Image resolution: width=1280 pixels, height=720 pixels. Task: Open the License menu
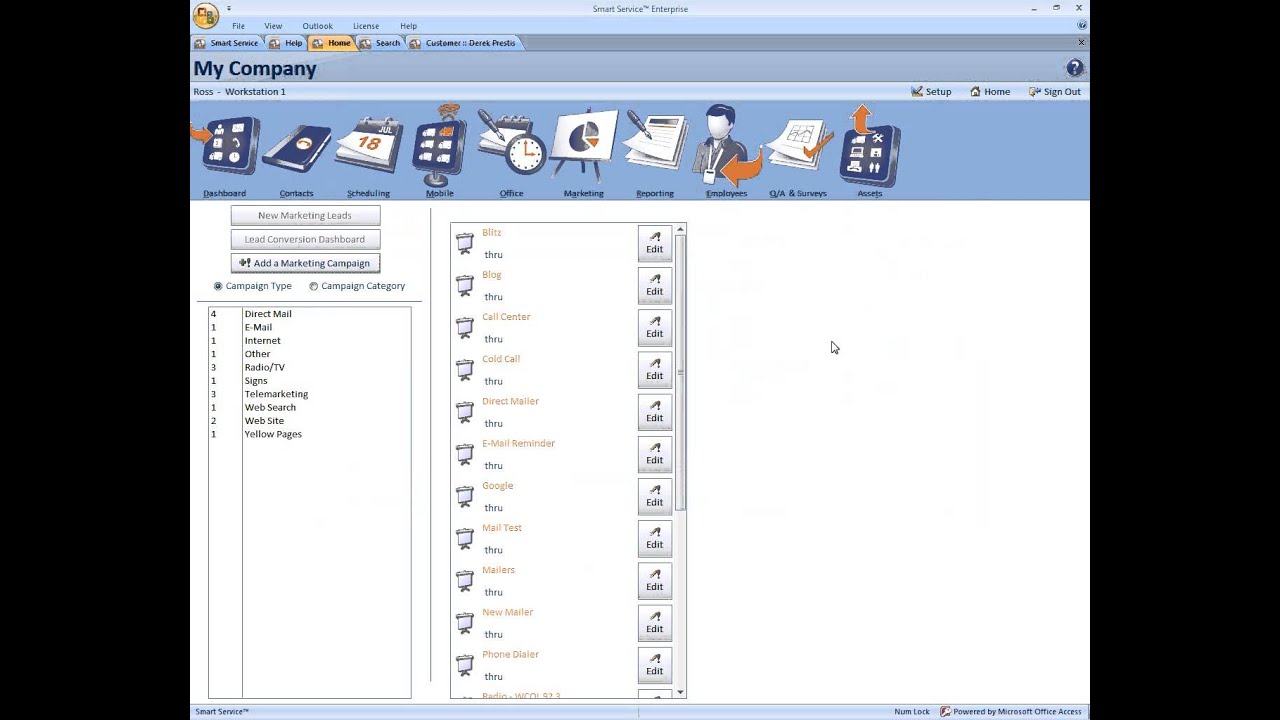point(366,26)
